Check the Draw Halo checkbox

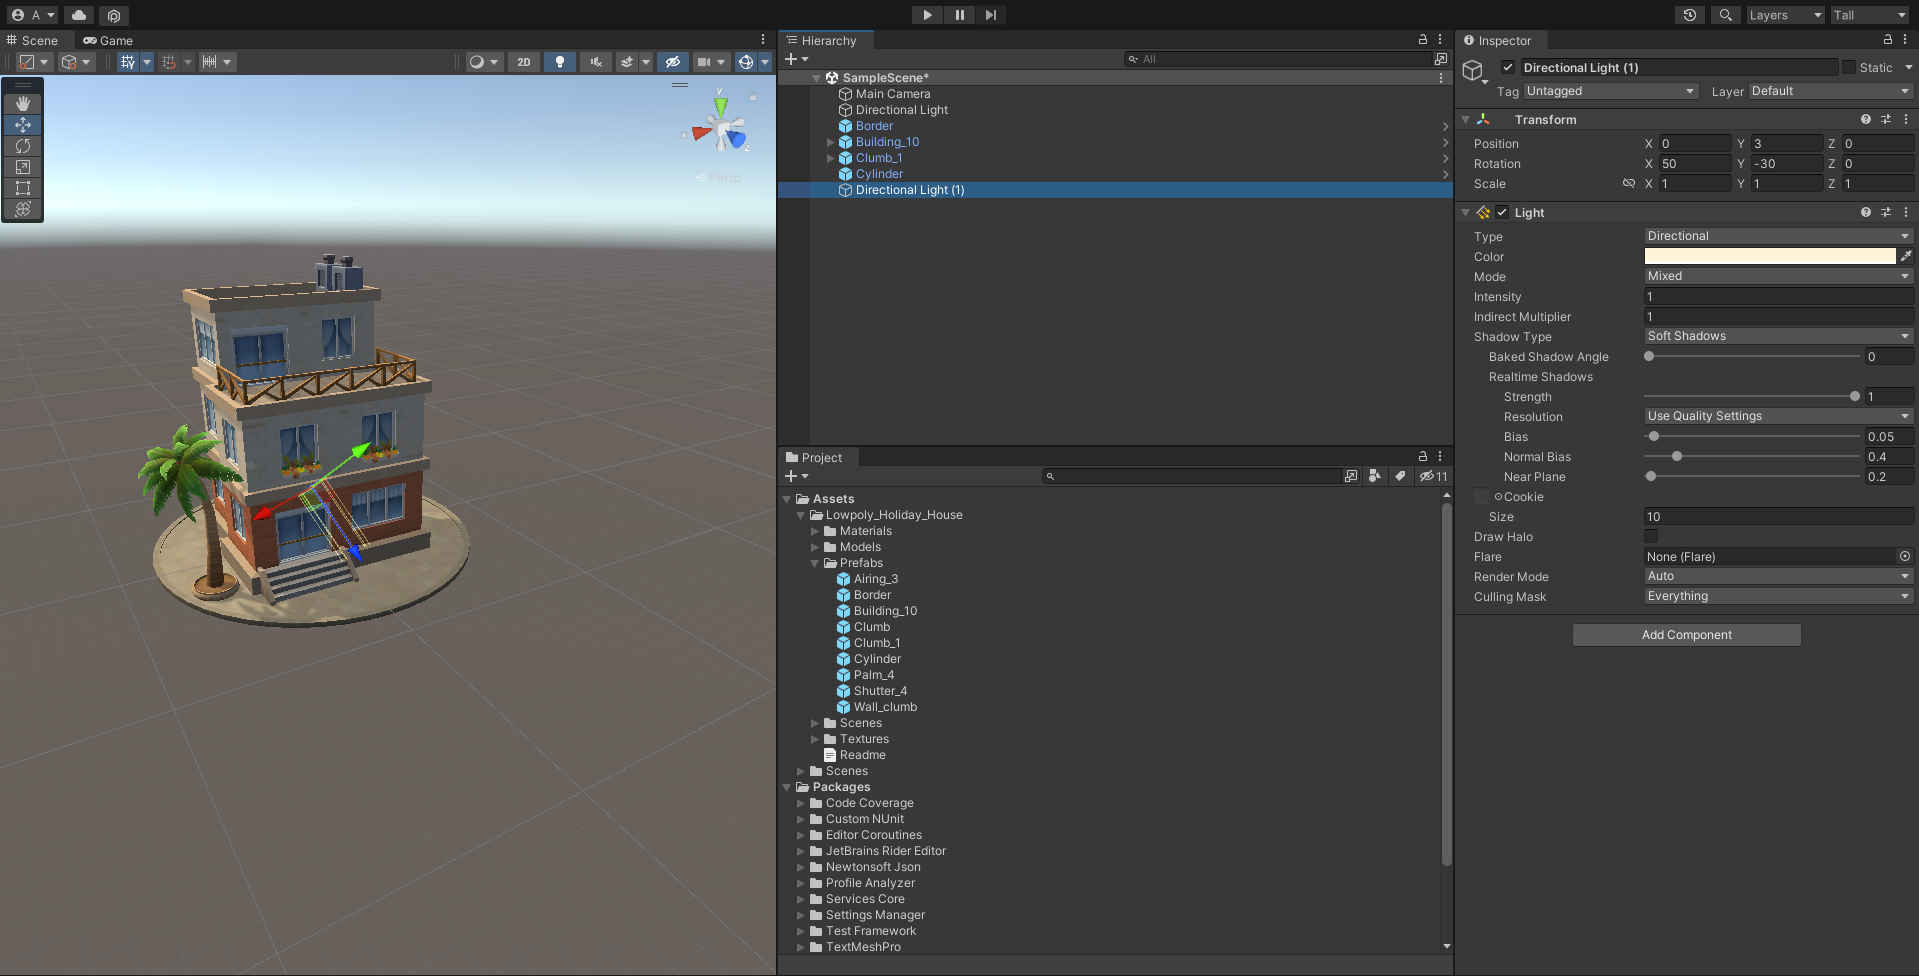[x=1651, y=537]
